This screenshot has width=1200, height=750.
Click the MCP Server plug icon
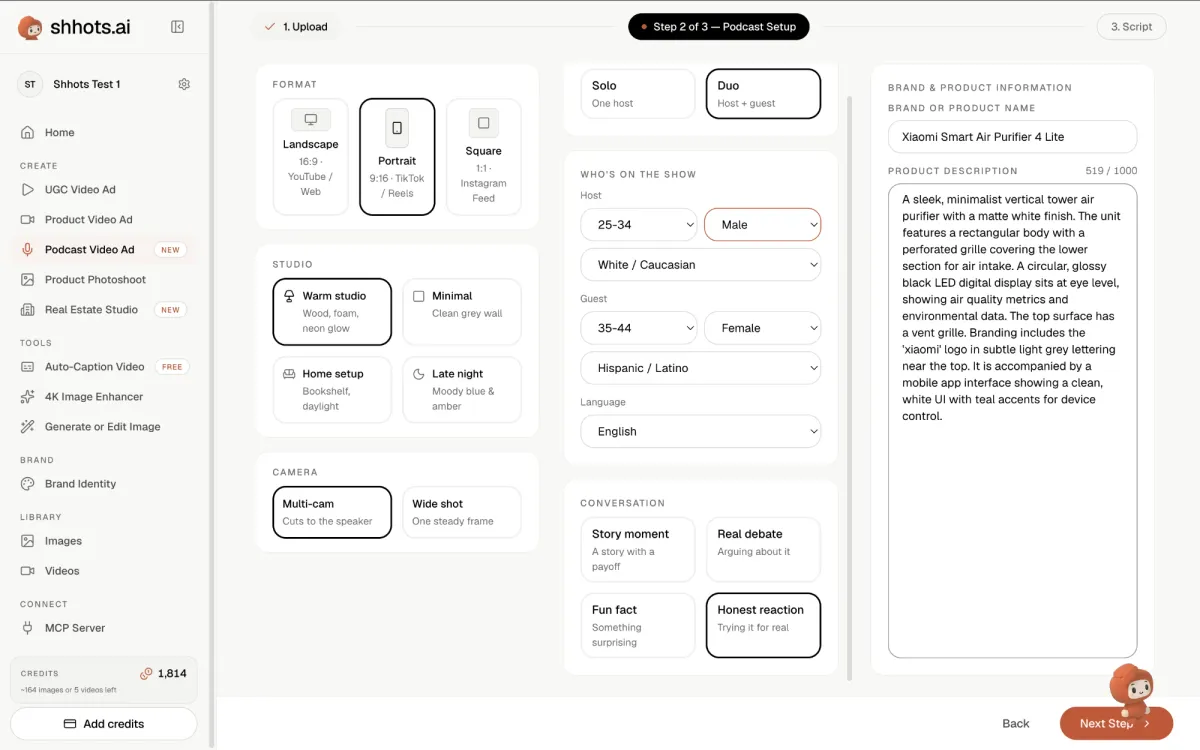coord(28,627)
